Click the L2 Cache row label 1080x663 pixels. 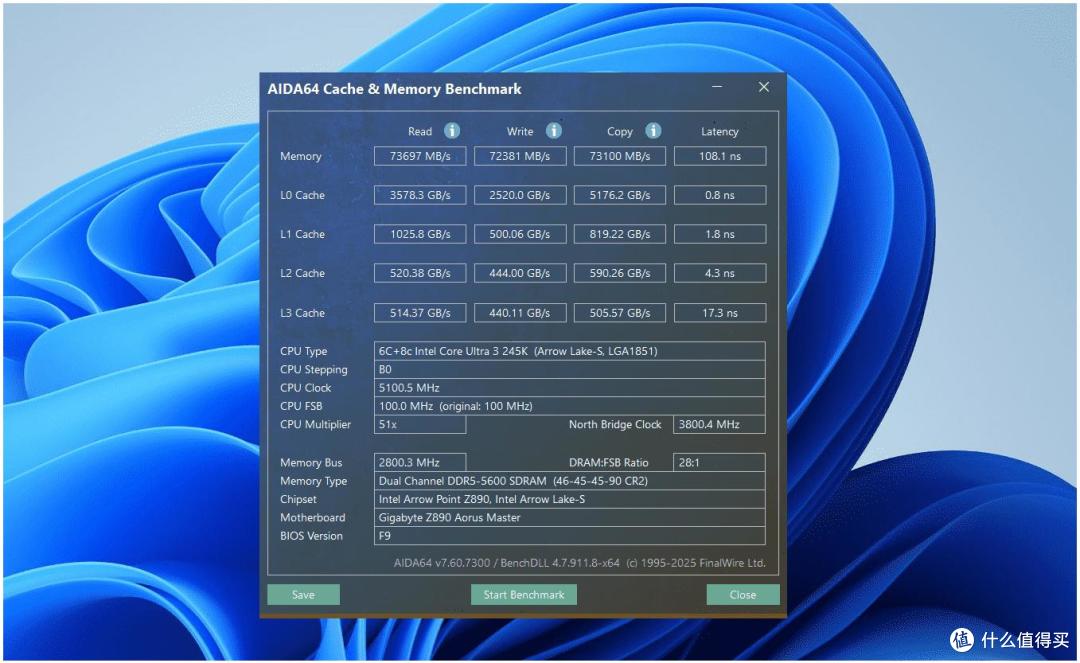[x=302, y=273]
